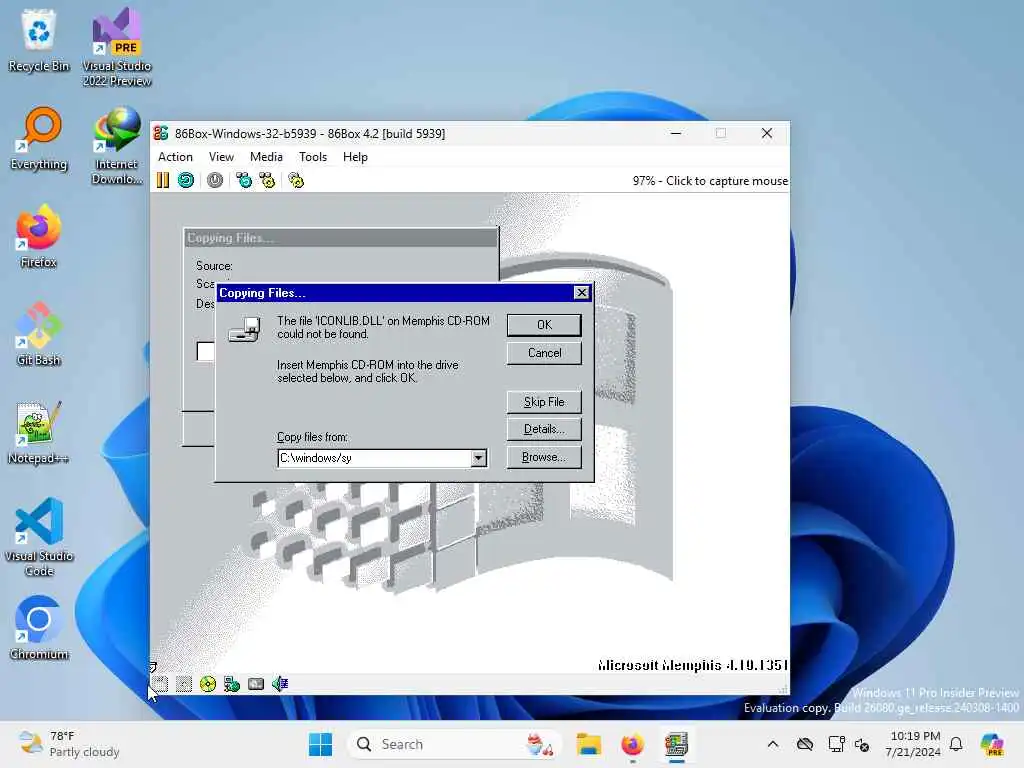Open the Windows Start menu
Image resolution: width=1024 pixels, height=768 pixels.
[x=320, y=744]
